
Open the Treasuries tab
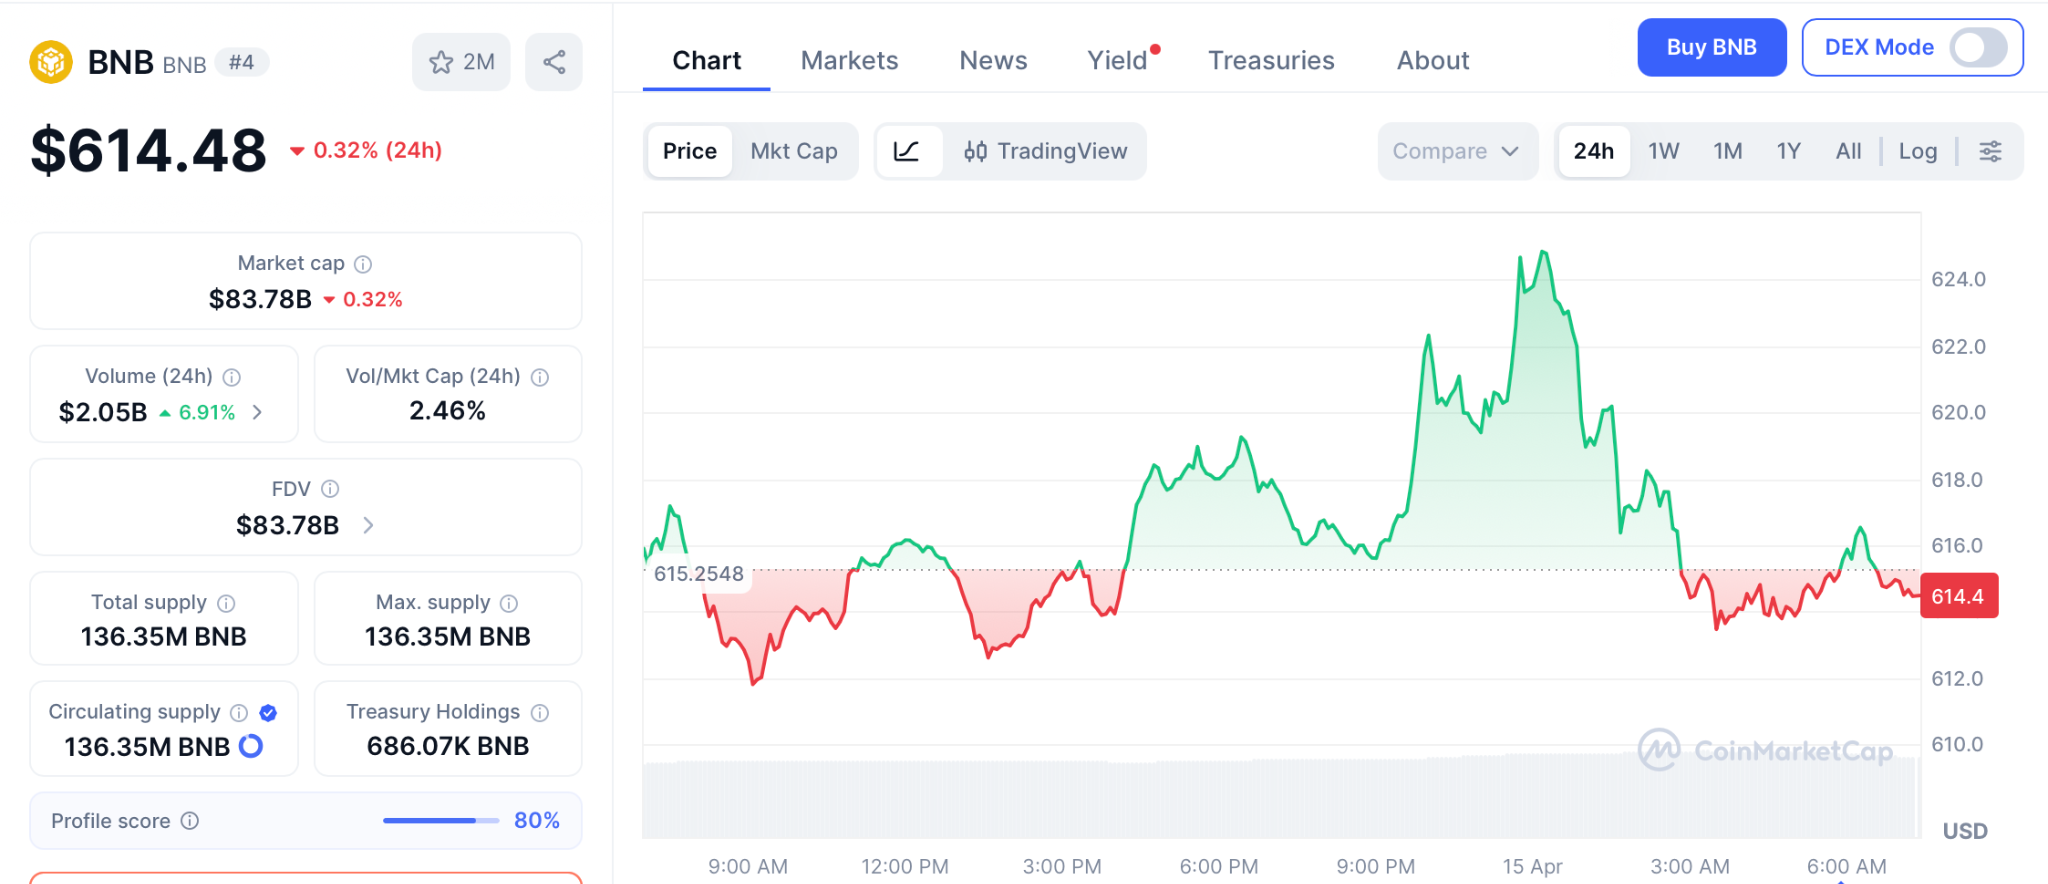[1271, 61]
